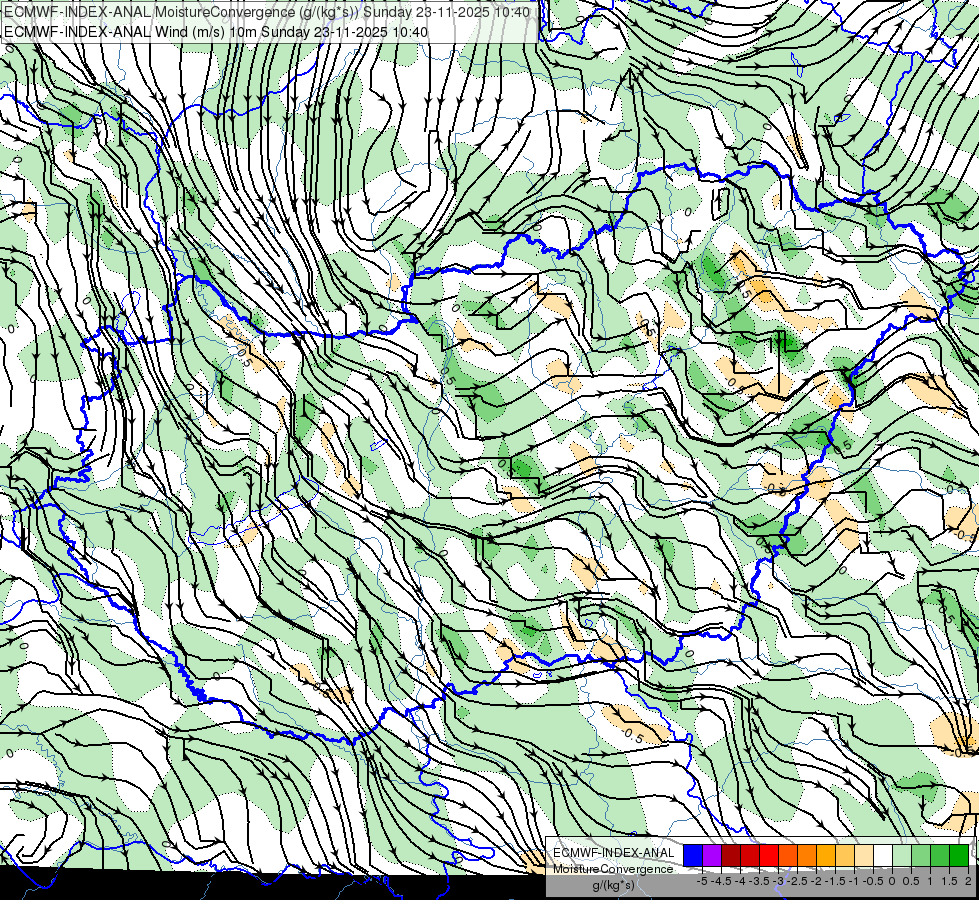Click the 2 legend tick label
The width and height of the screenshot is (979, 900).
(968, 882)
